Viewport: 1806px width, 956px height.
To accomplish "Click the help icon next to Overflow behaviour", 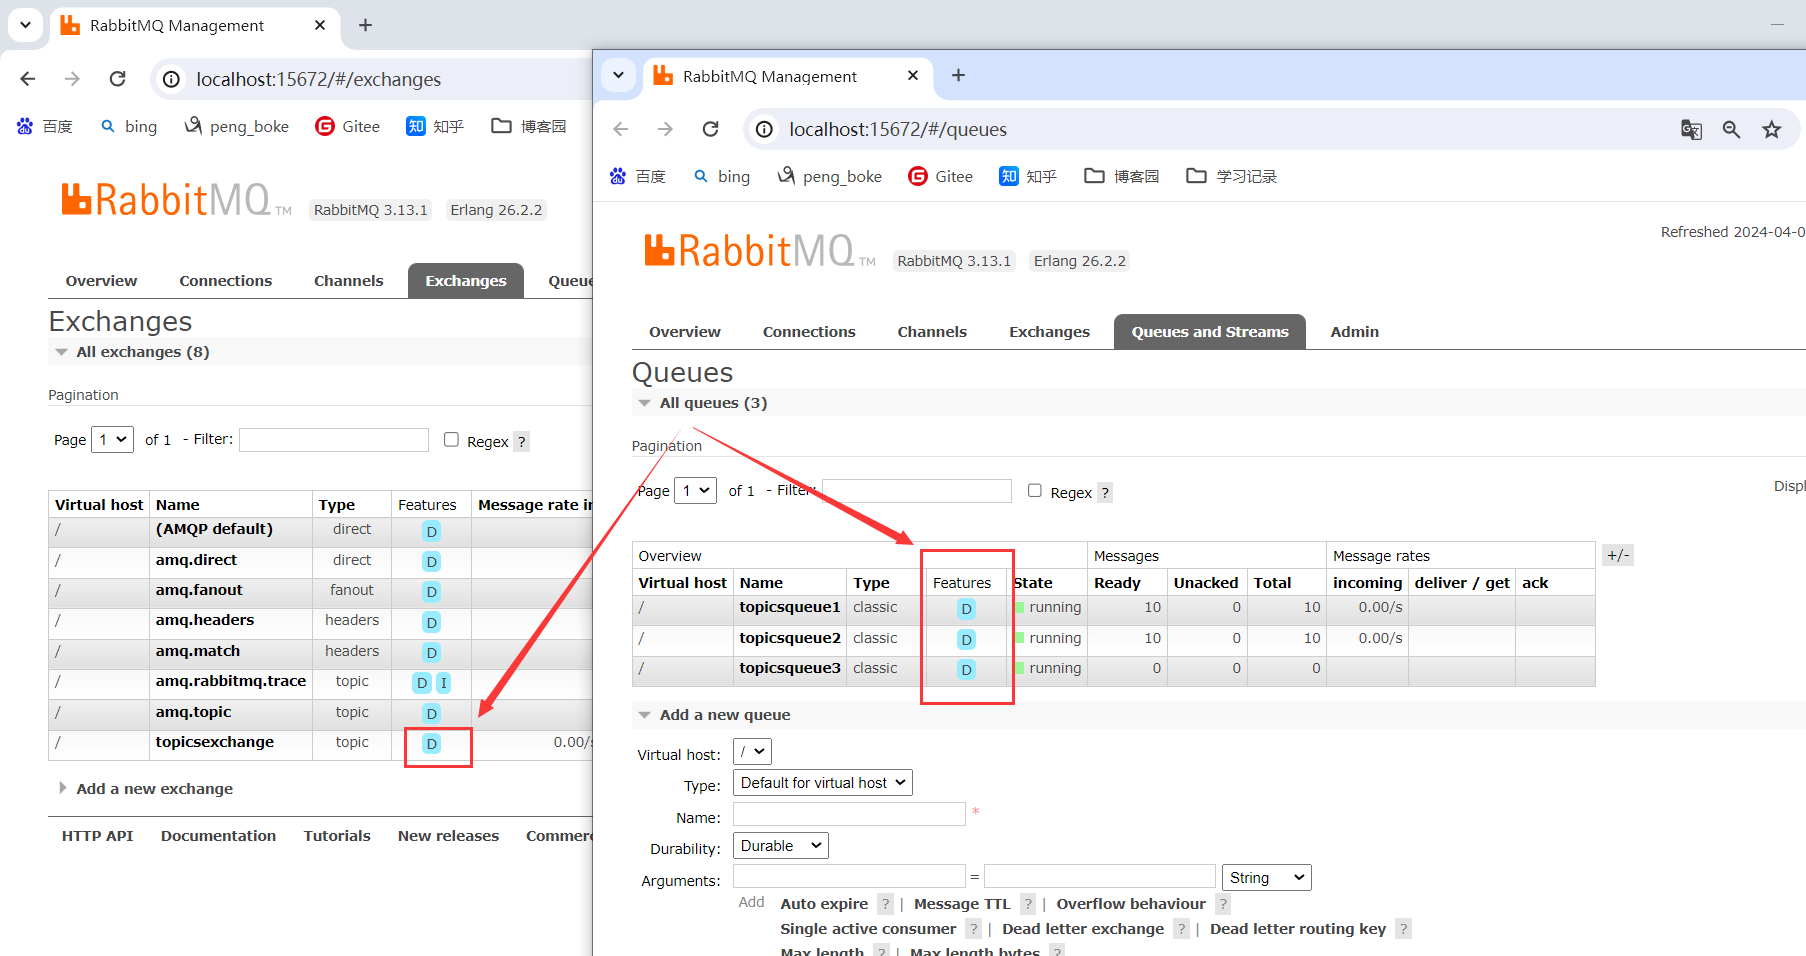I will [1223, 904].
